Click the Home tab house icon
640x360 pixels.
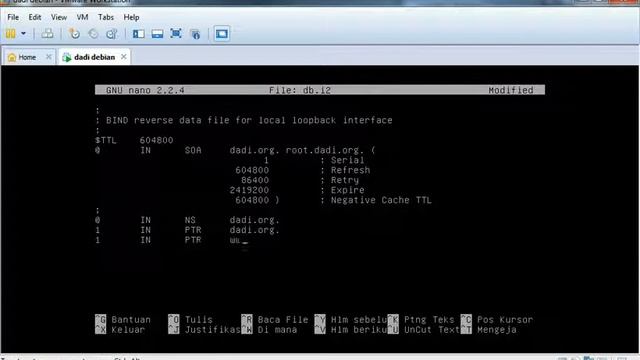pos(12,57)
